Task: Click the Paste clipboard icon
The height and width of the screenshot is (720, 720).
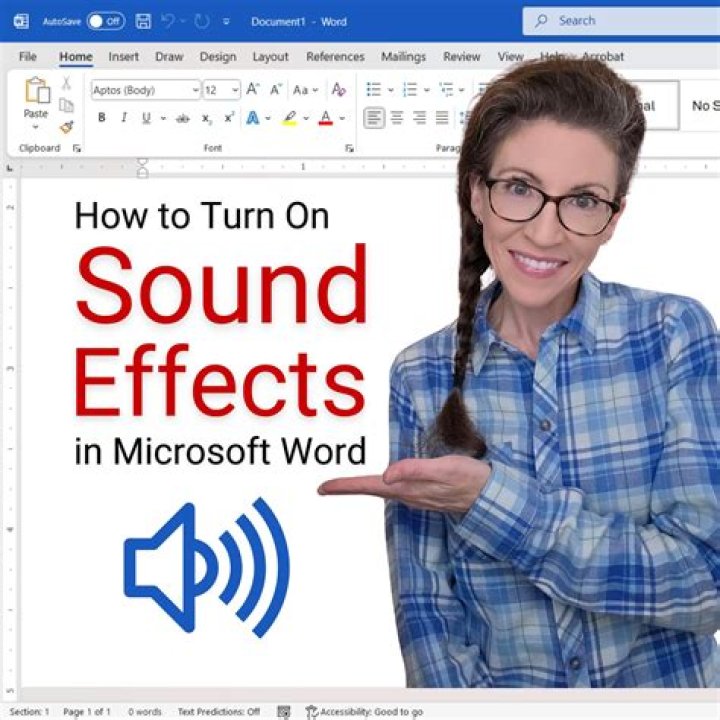Action: [37, 90]
